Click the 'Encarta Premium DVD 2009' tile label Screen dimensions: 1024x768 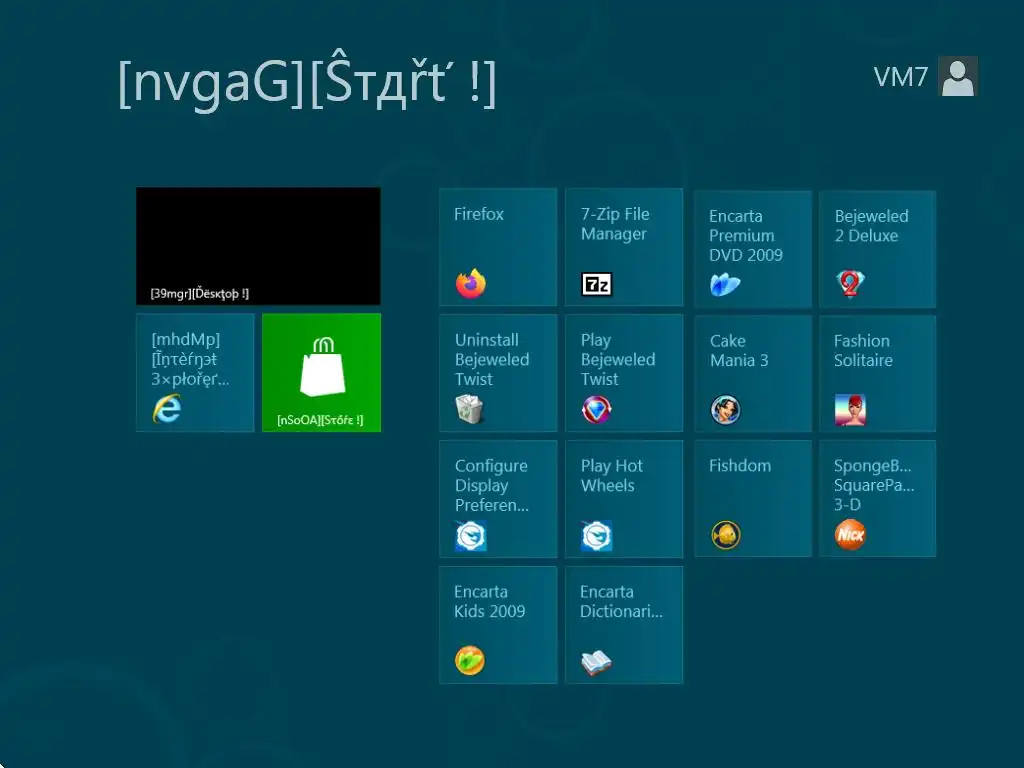click(x=746, y=236)
